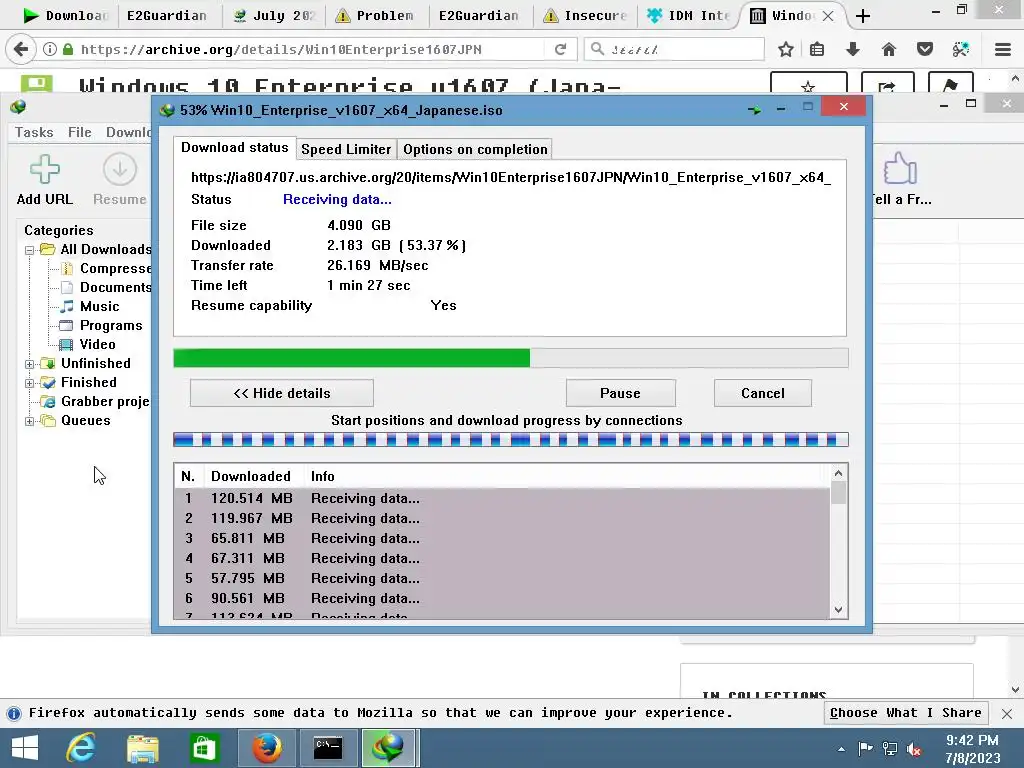1024x768 pixels.
Task: Click the Add URL icon in IDM
Action: pyautogui.click(x=44, y=170)
